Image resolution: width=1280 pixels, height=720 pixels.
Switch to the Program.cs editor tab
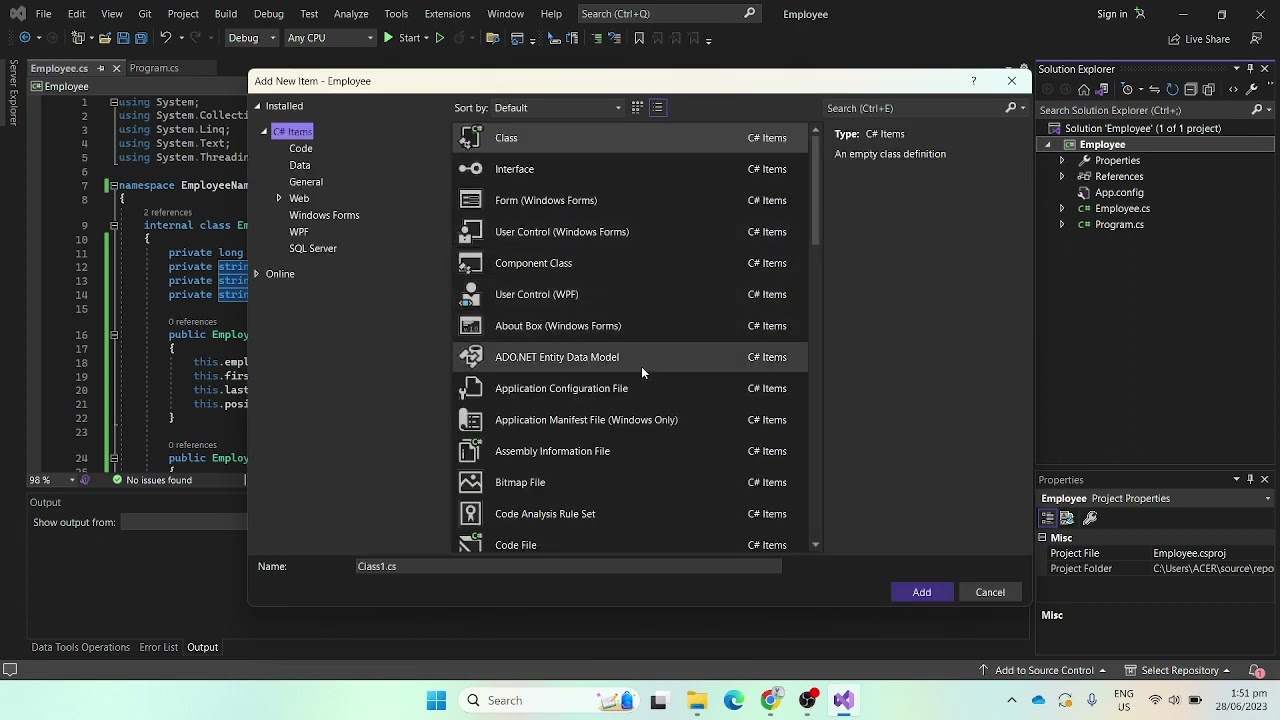pos(154,68)
